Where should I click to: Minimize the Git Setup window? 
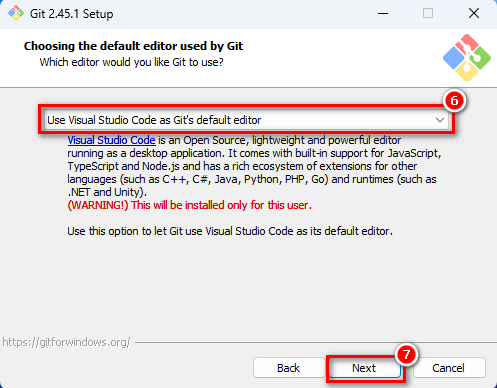point(383,14)
